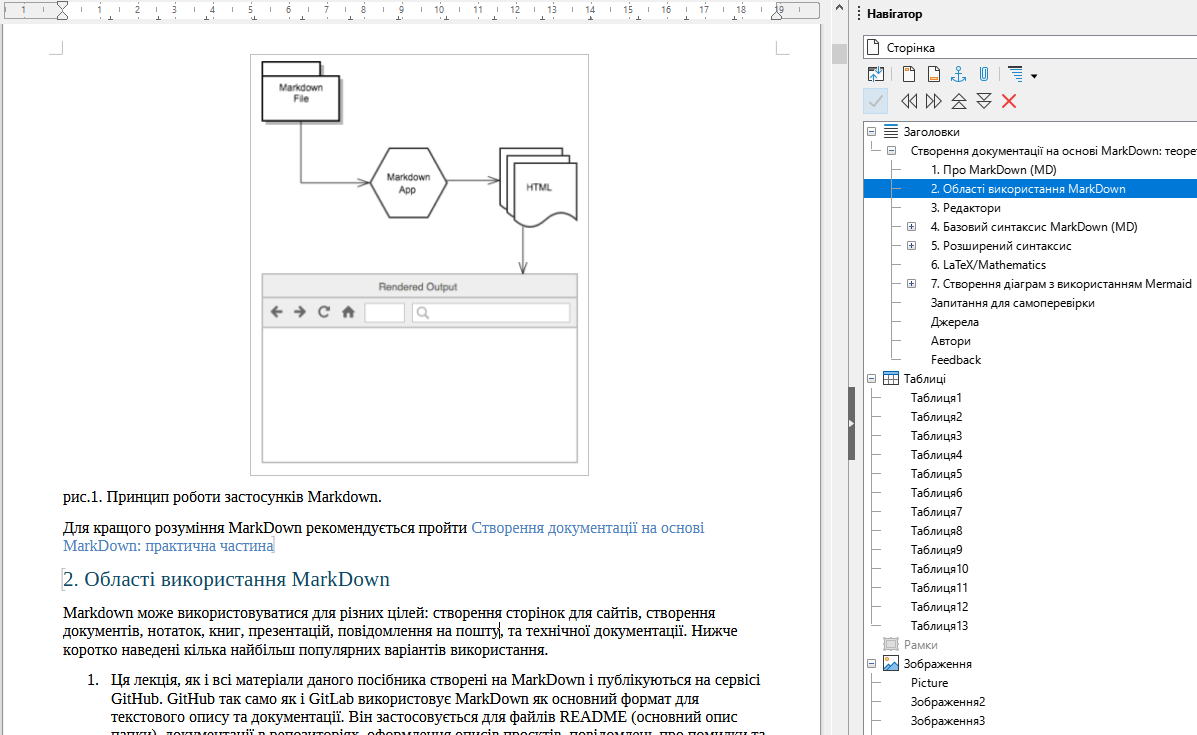
Task: Click the Set Reminder paperclip icon
Action: click(983, 74)
